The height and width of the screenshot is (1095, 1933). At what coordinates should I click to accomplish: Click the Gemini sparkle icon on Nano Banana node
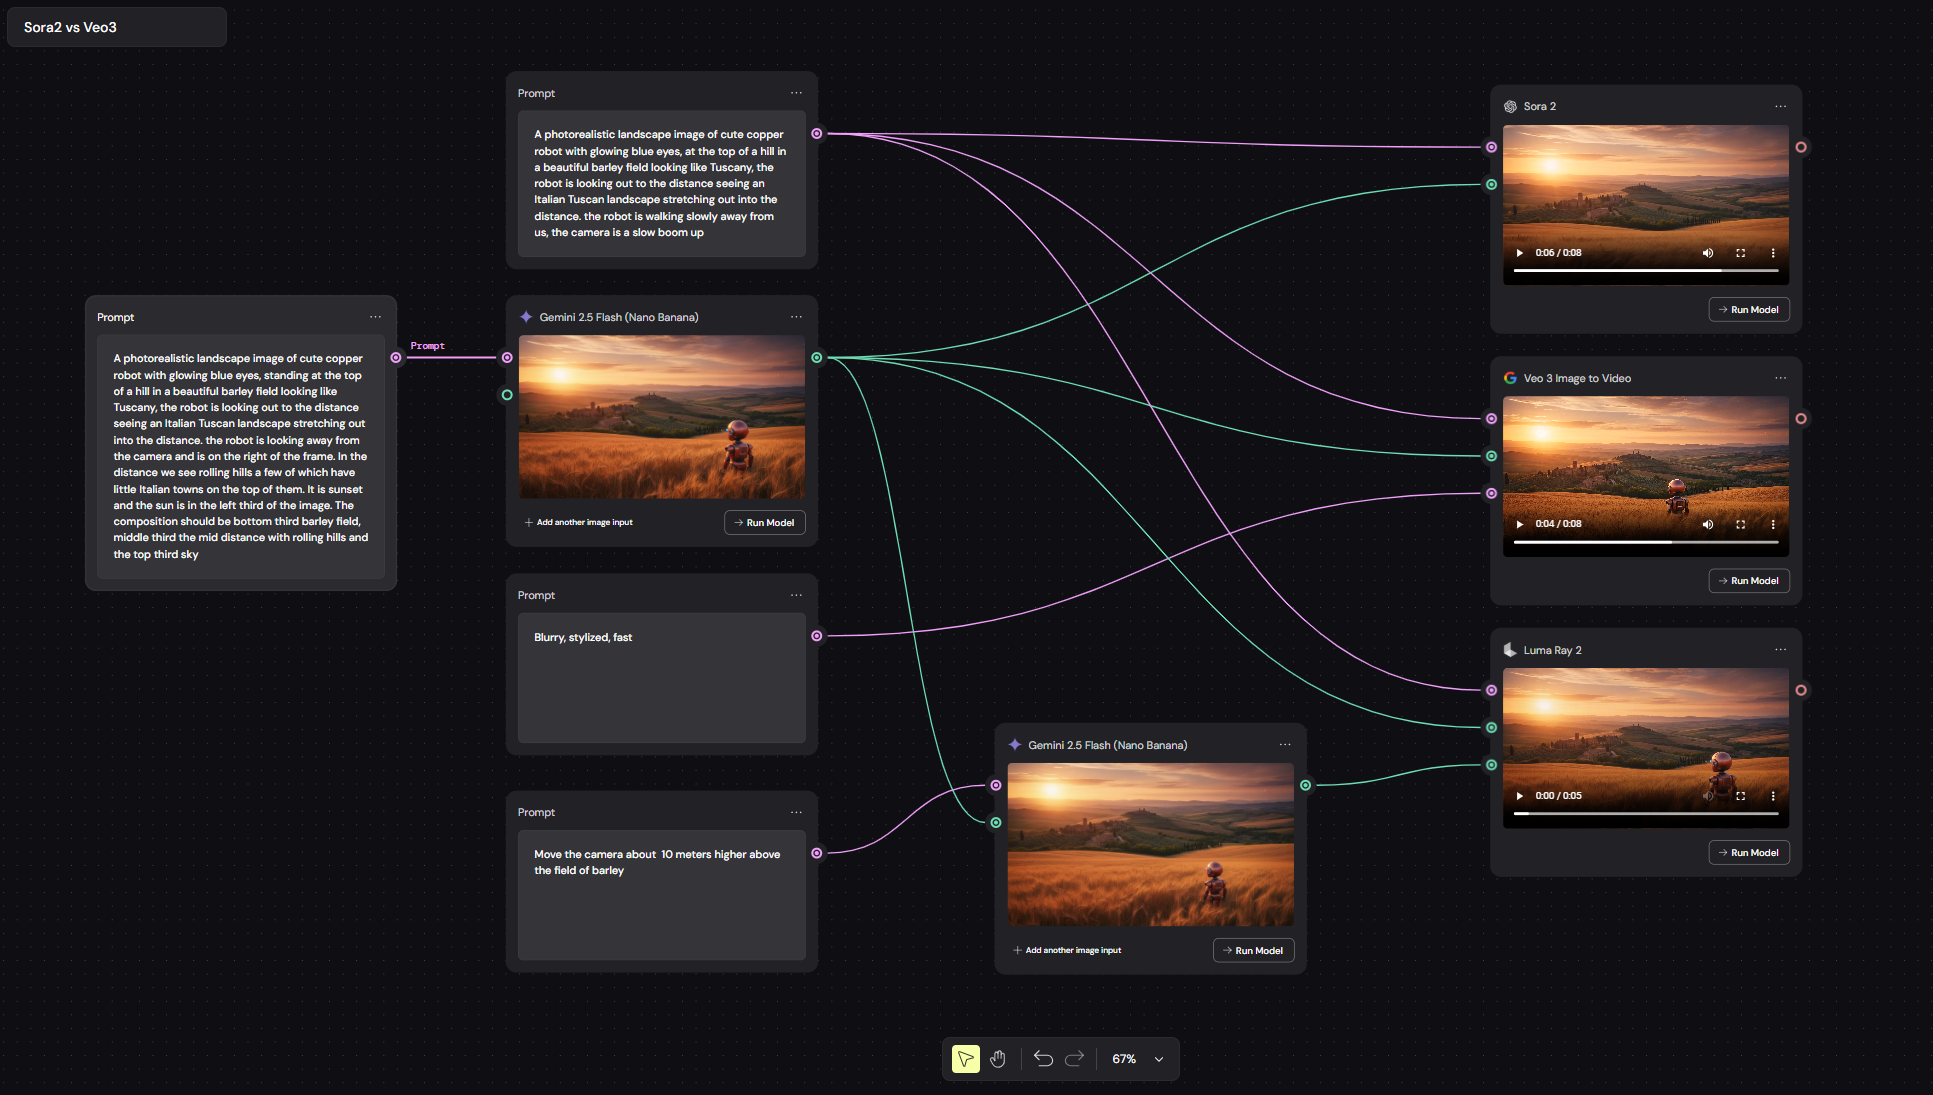pos(527,317)
